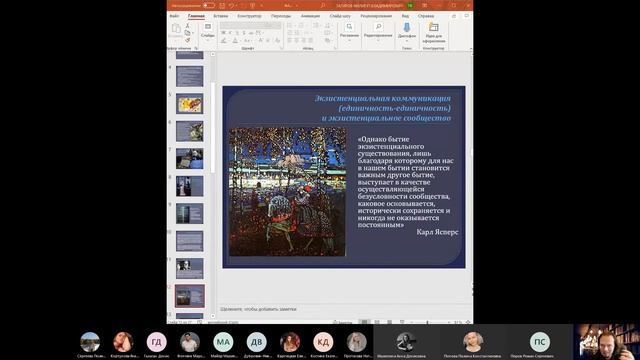Open the Рисование drawing dropdown
The height and width of the screenshot is (360, 640).
pyautogui.click(x=349, y=31)
